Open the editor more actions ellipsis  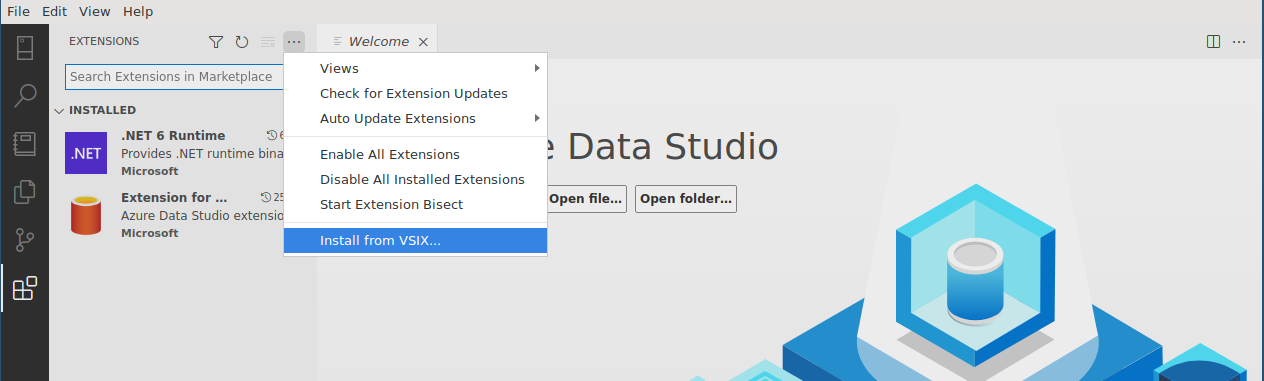[x=1239, y=42]
